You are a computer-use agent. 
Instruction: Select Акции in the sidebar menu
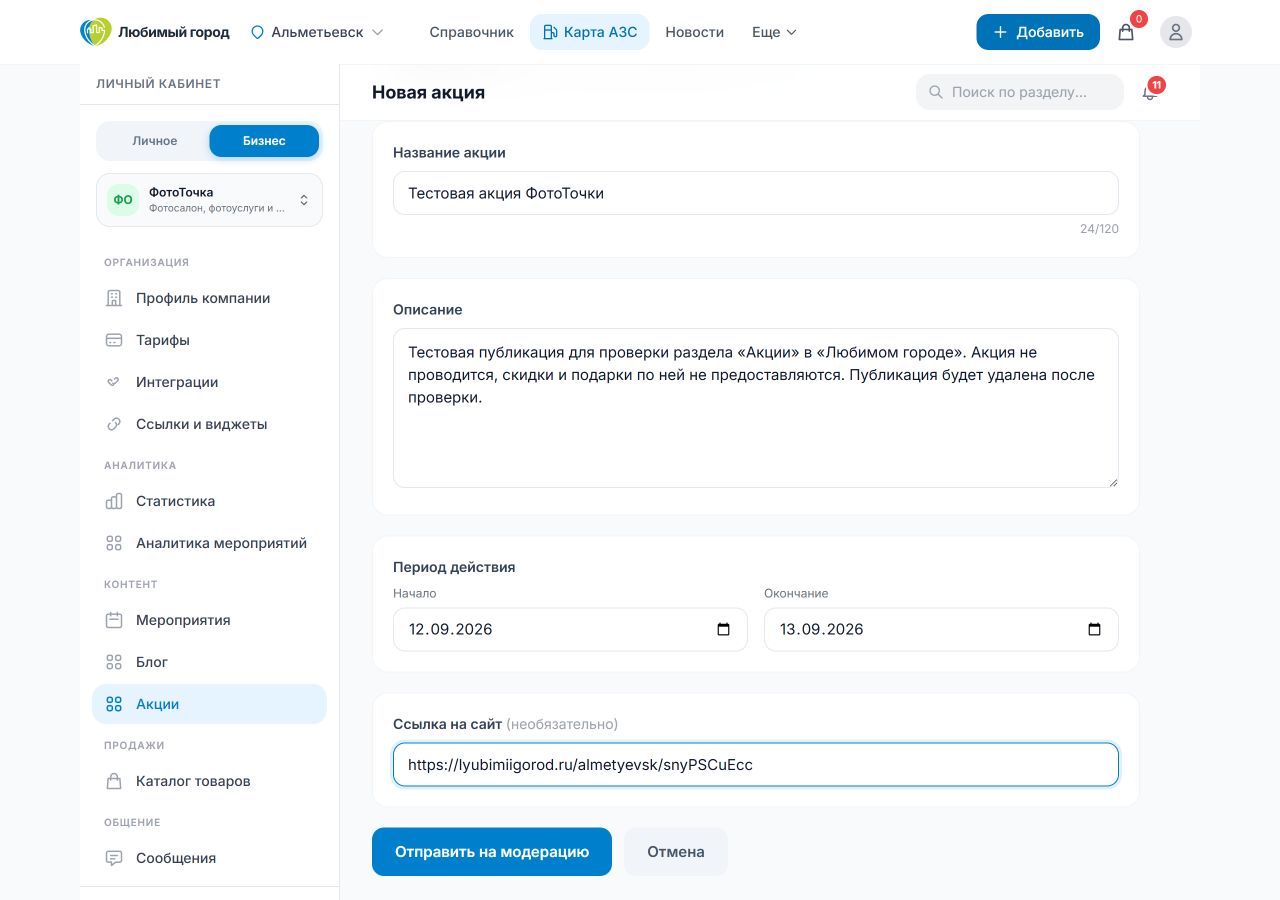coord(210,704)
